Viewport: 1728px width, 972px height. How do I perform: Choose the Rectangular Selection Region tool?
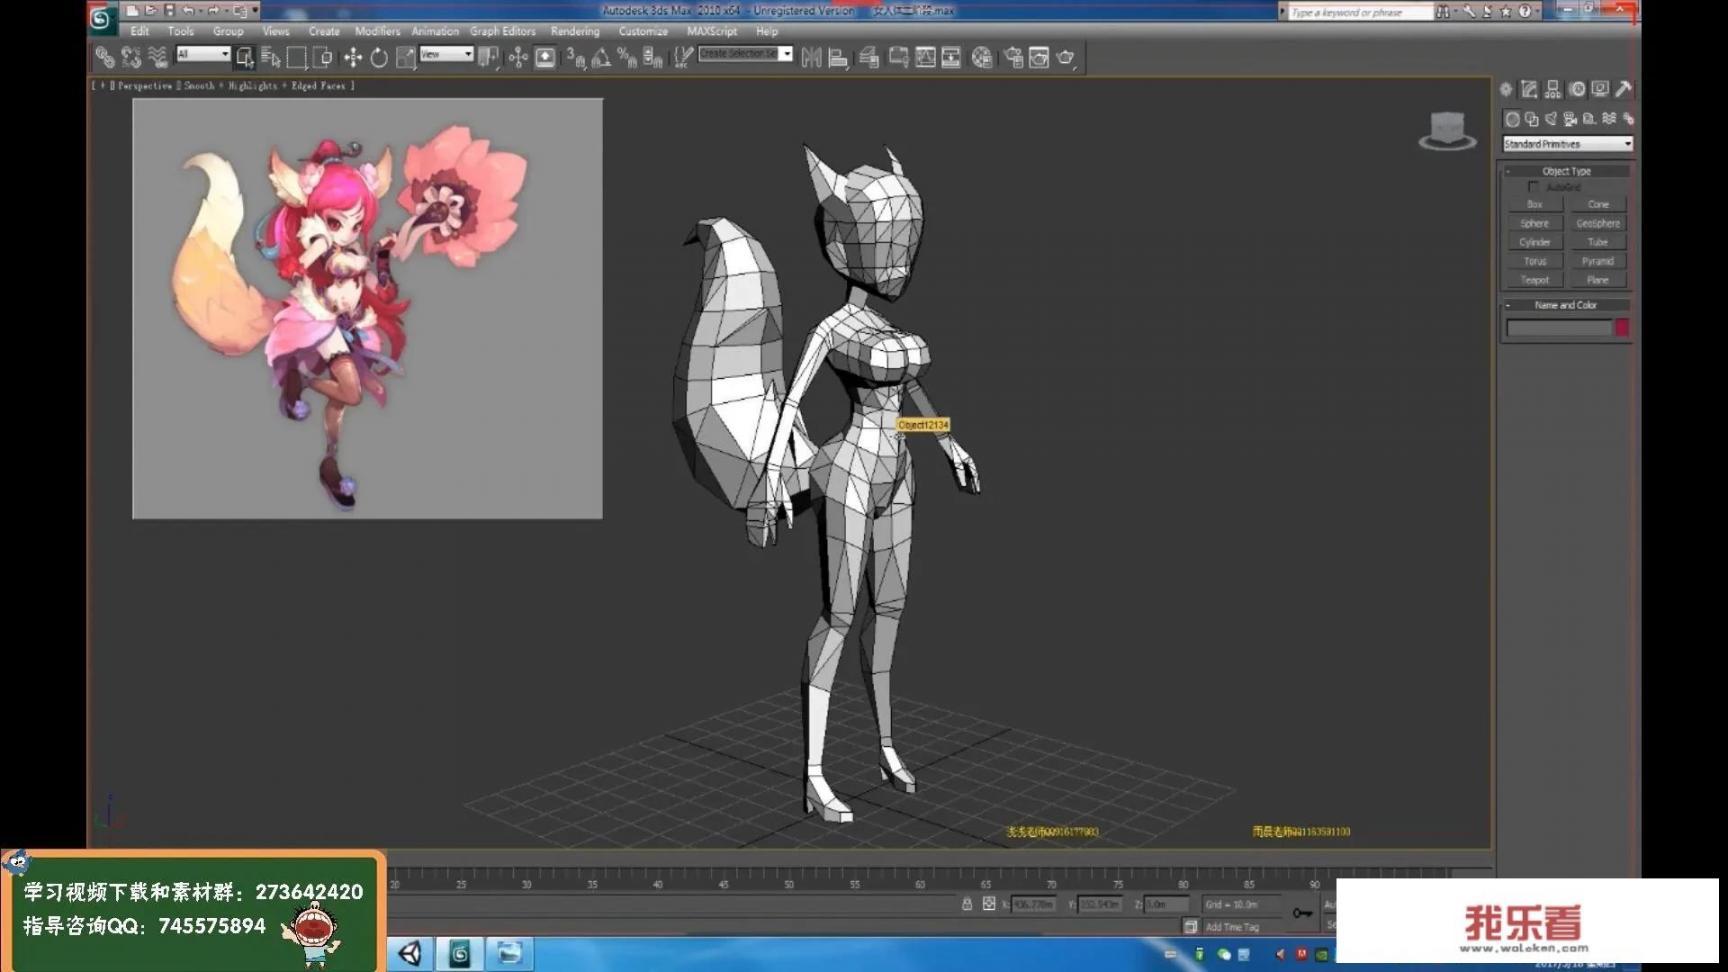click(x=296, y=58)
